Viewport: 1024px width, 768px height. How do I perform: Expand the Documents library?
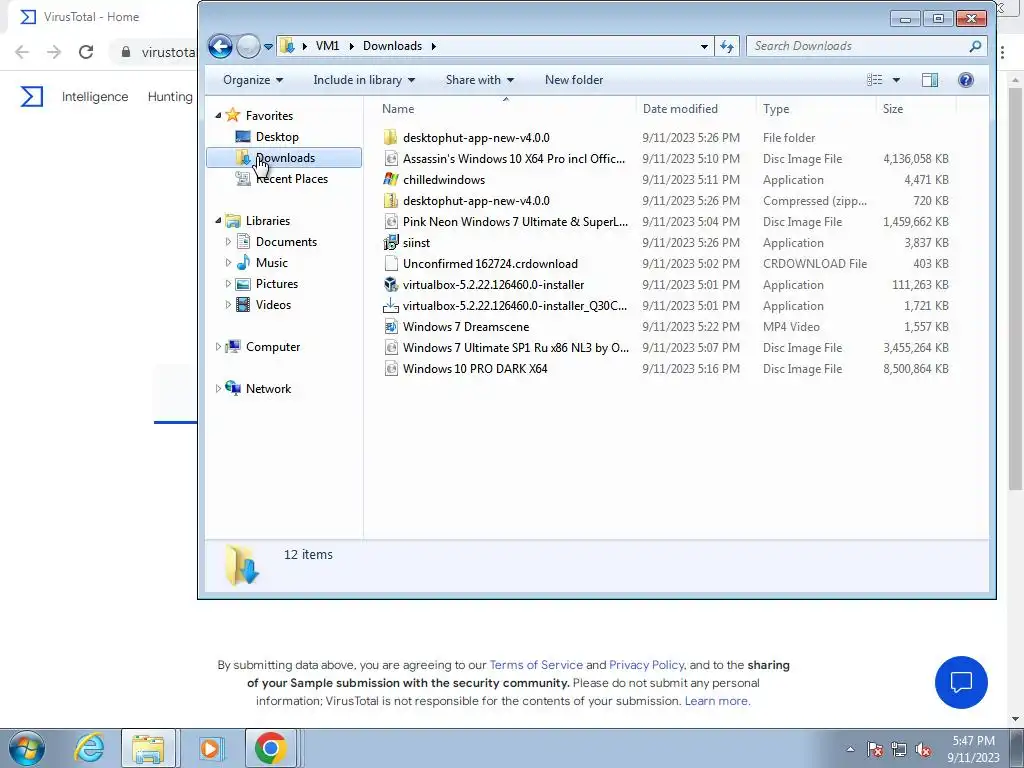click(x=228, y=242)
